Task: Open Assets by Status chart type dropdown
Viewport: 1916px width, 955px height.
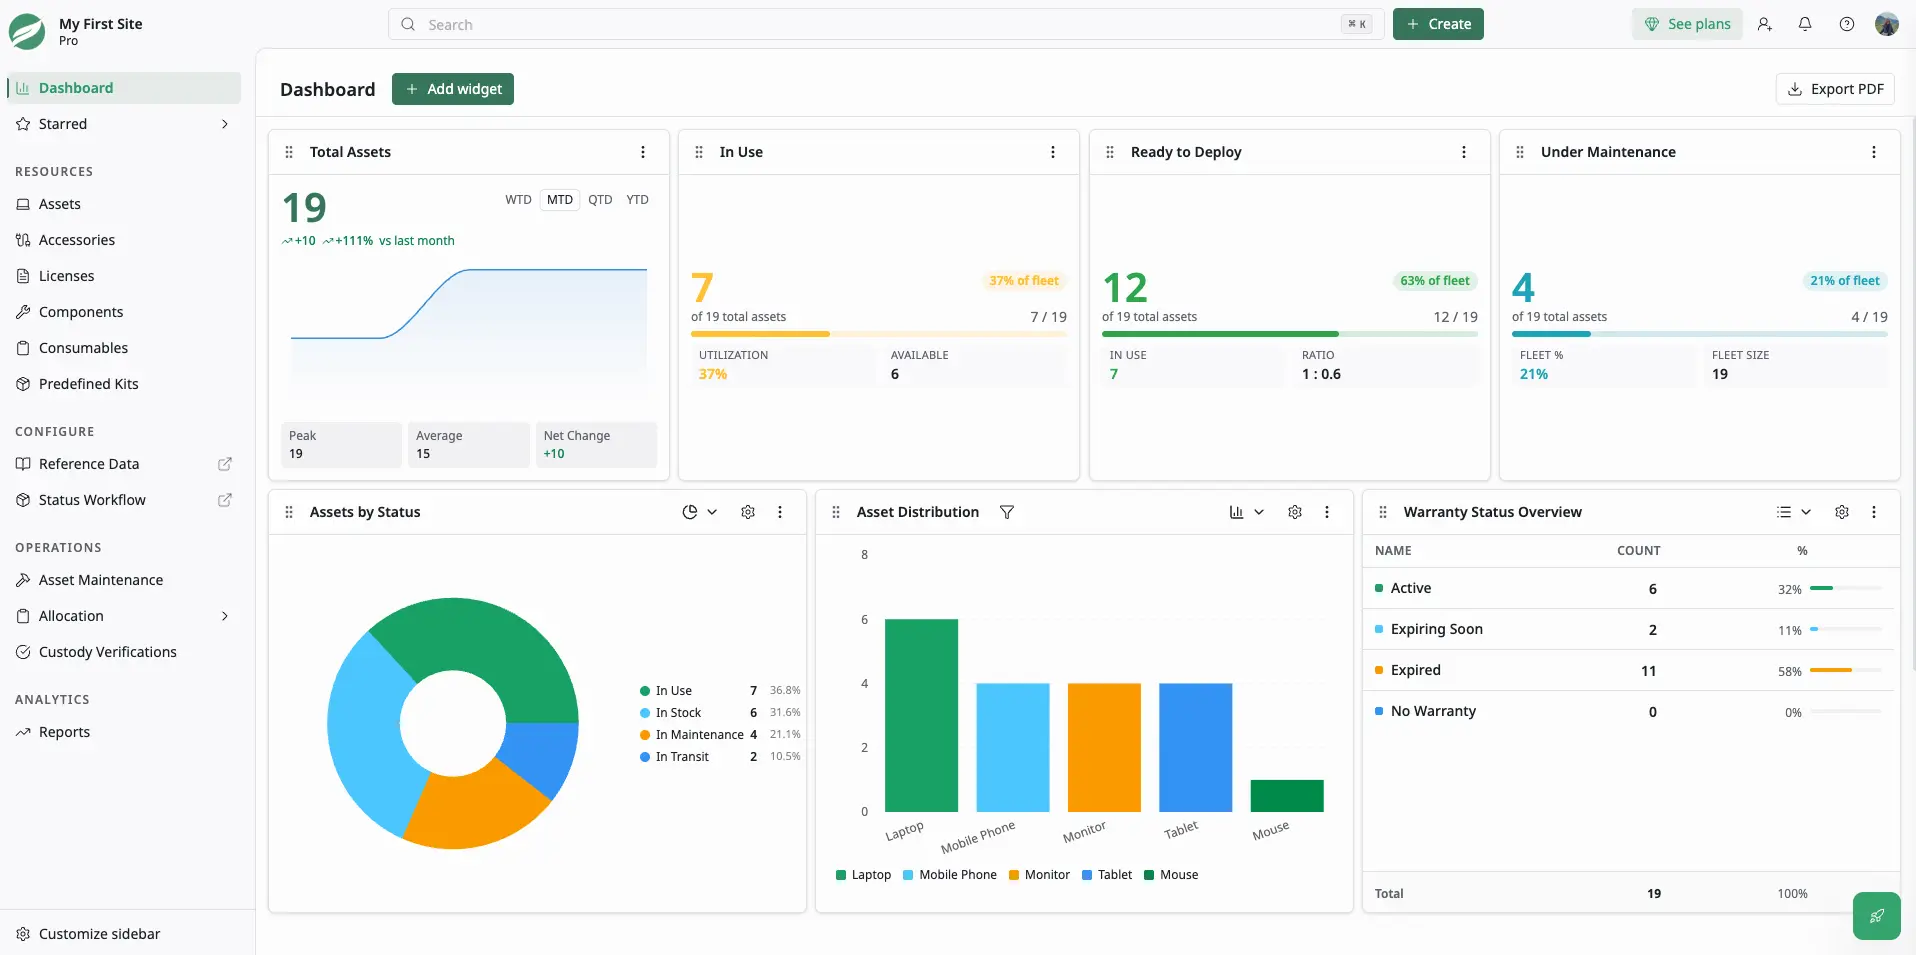Action: click(x=700, y=512)
